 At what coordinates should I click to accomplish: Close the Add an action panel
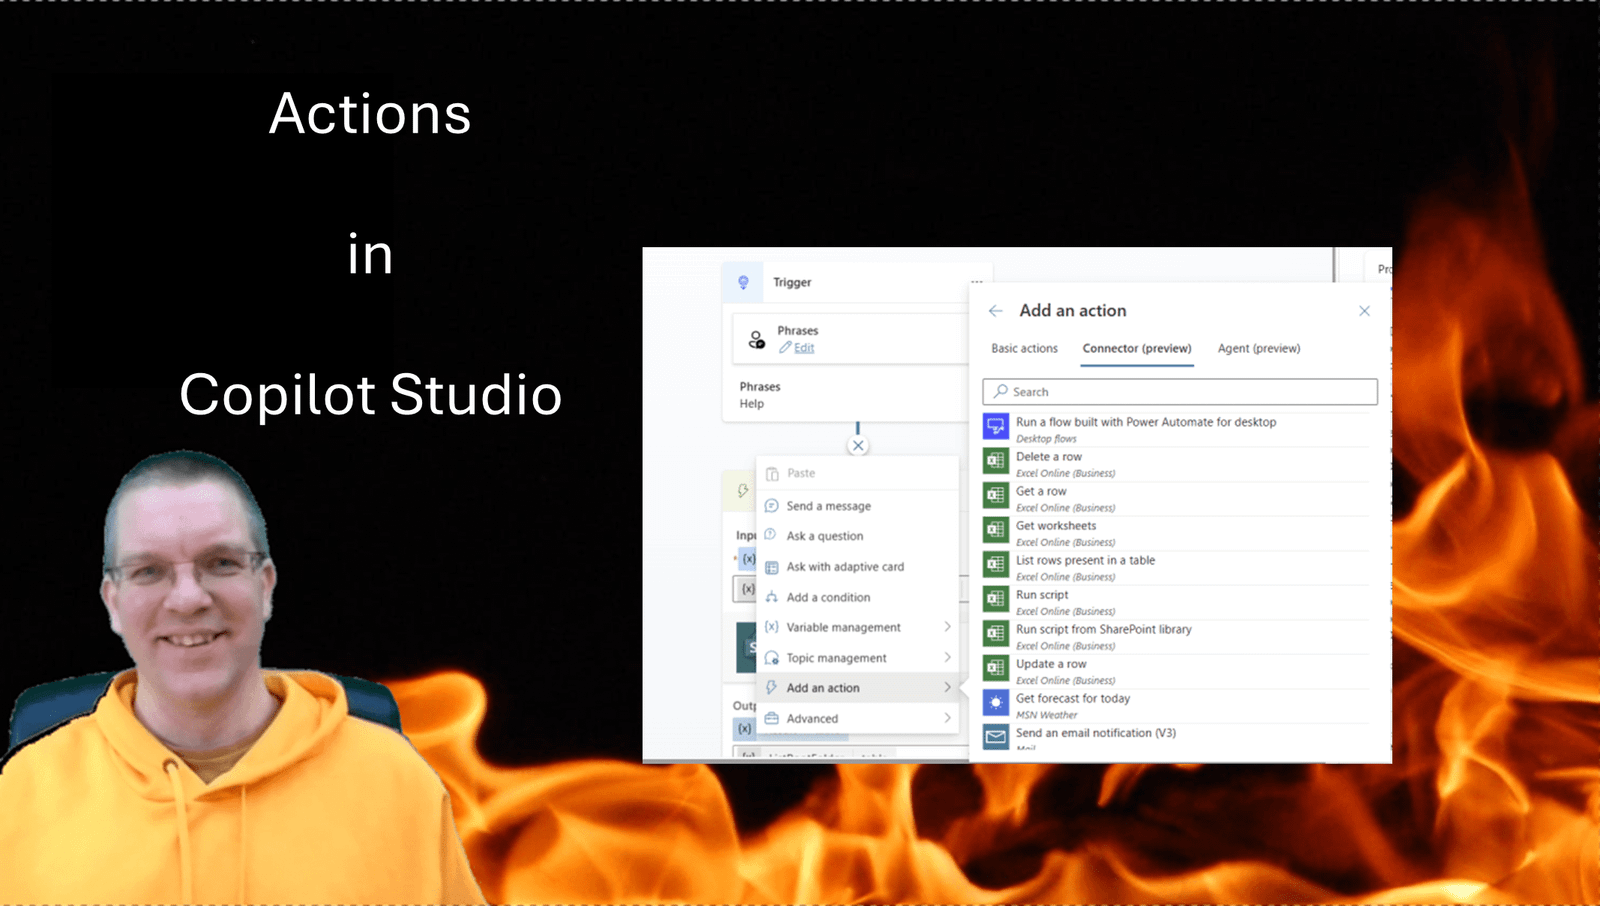[1364, 311]
